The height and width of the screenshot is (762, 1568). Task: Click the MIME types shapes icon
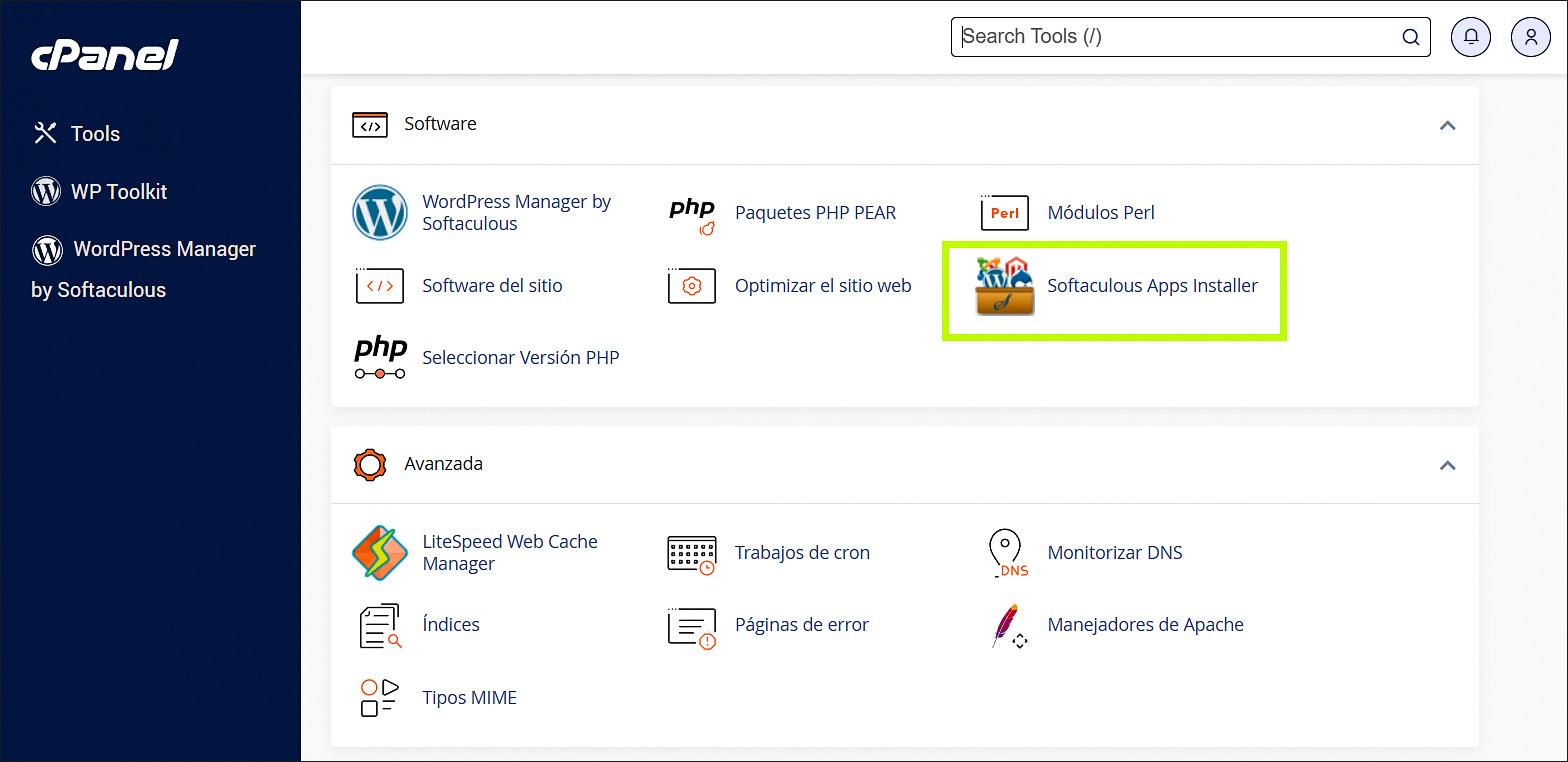pos(380,697)
